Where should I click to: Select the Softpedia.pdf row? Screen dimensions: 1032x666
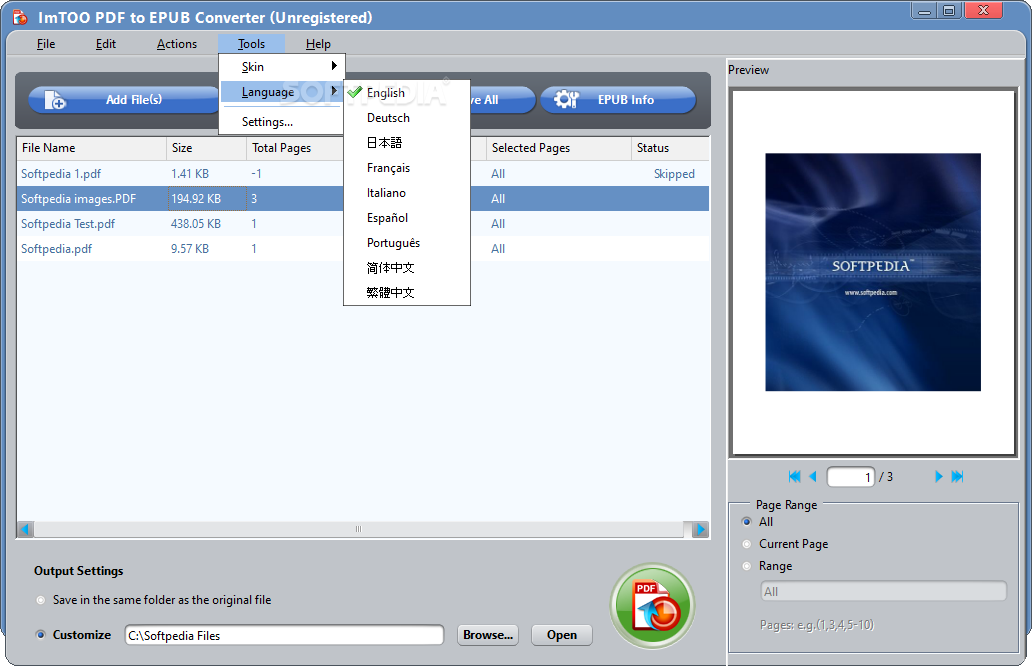point(363,249)
